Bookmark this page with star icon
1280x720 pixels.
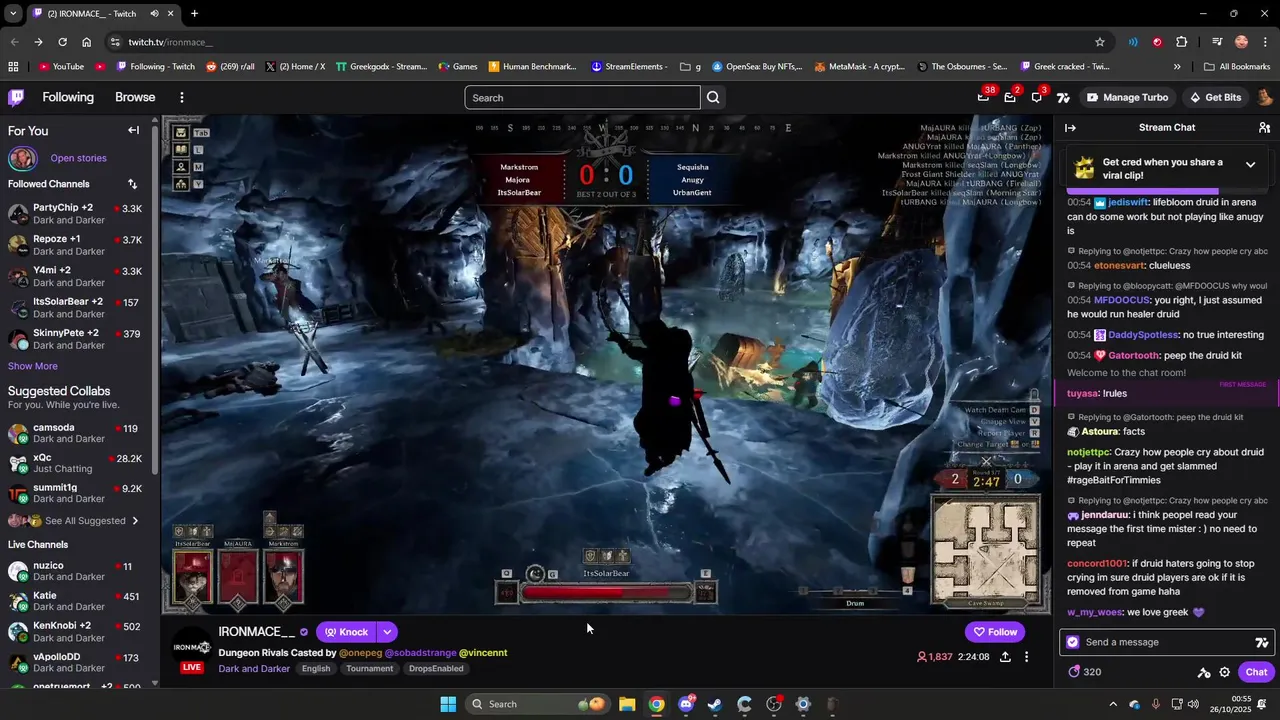(x=1100, y=42)
